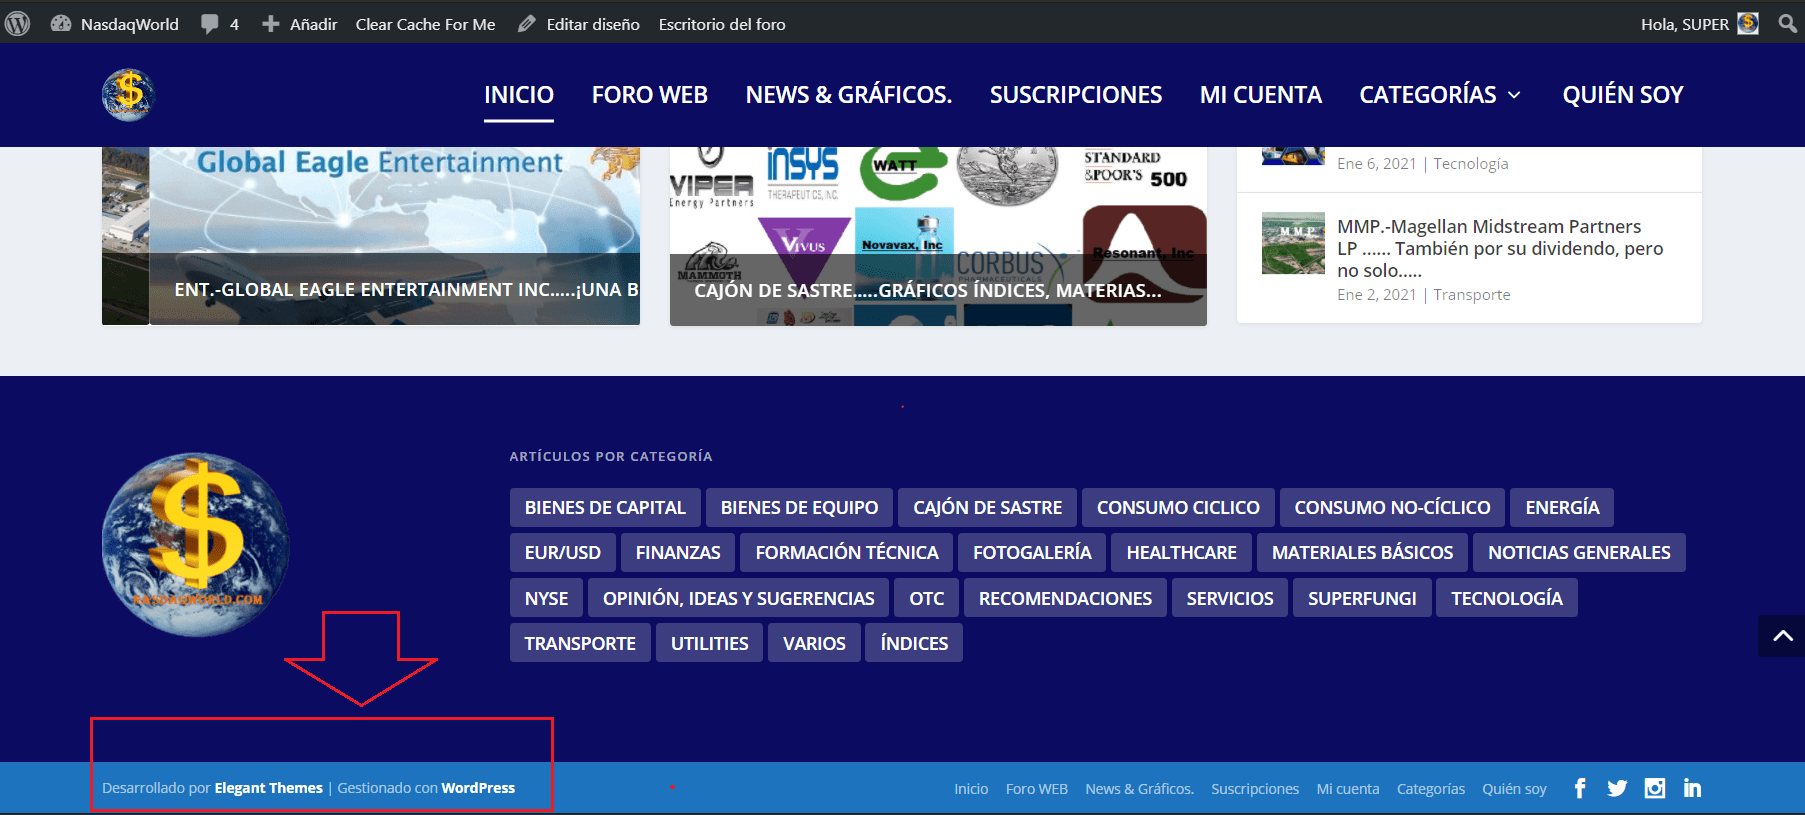The width and height of the screenshot is (1805, 815).
Task: Select TRANSPORTE tag
Action: coord(580,644)
